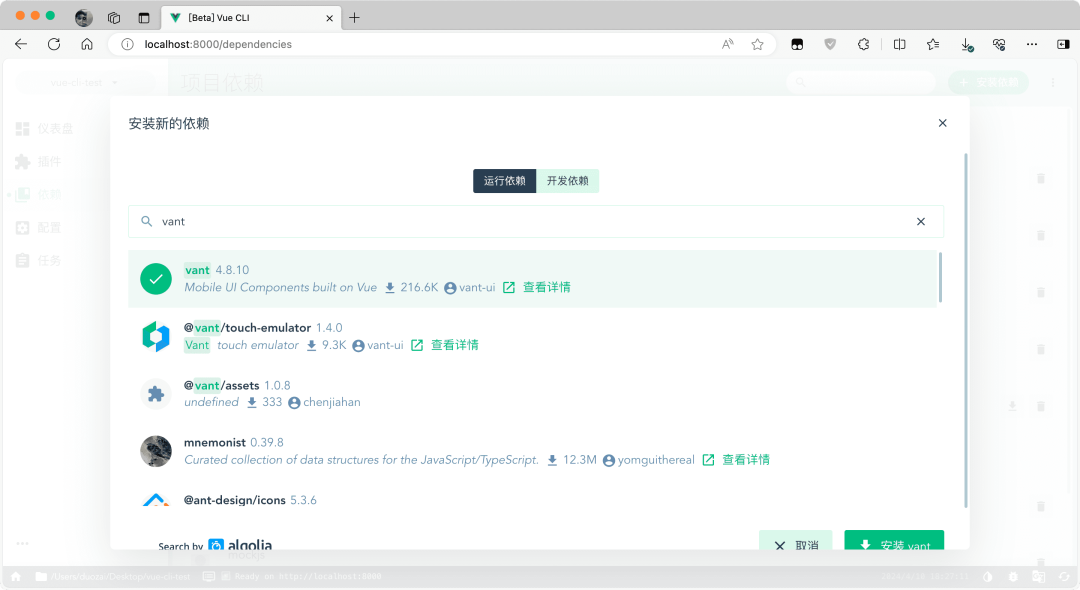Click the shield extension icon in toolbar

tap(830, 44)
